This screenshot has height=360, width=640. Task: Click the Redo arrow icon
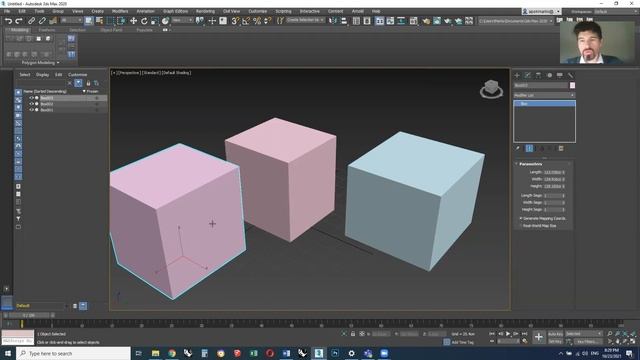click(x=19, y=21)
